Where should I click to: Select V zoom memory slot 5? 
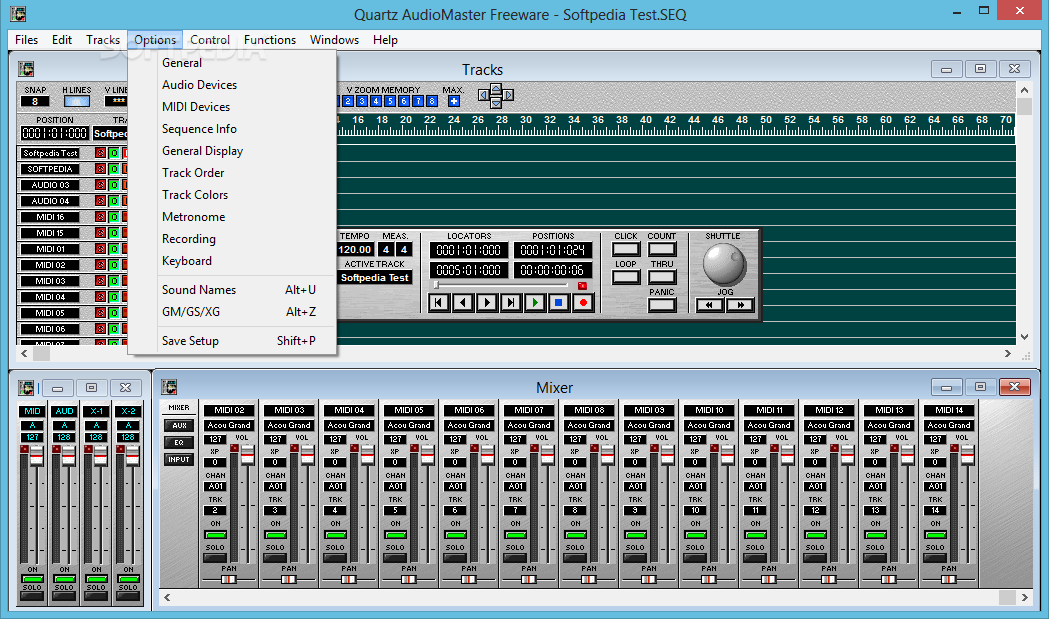[390, 101]
